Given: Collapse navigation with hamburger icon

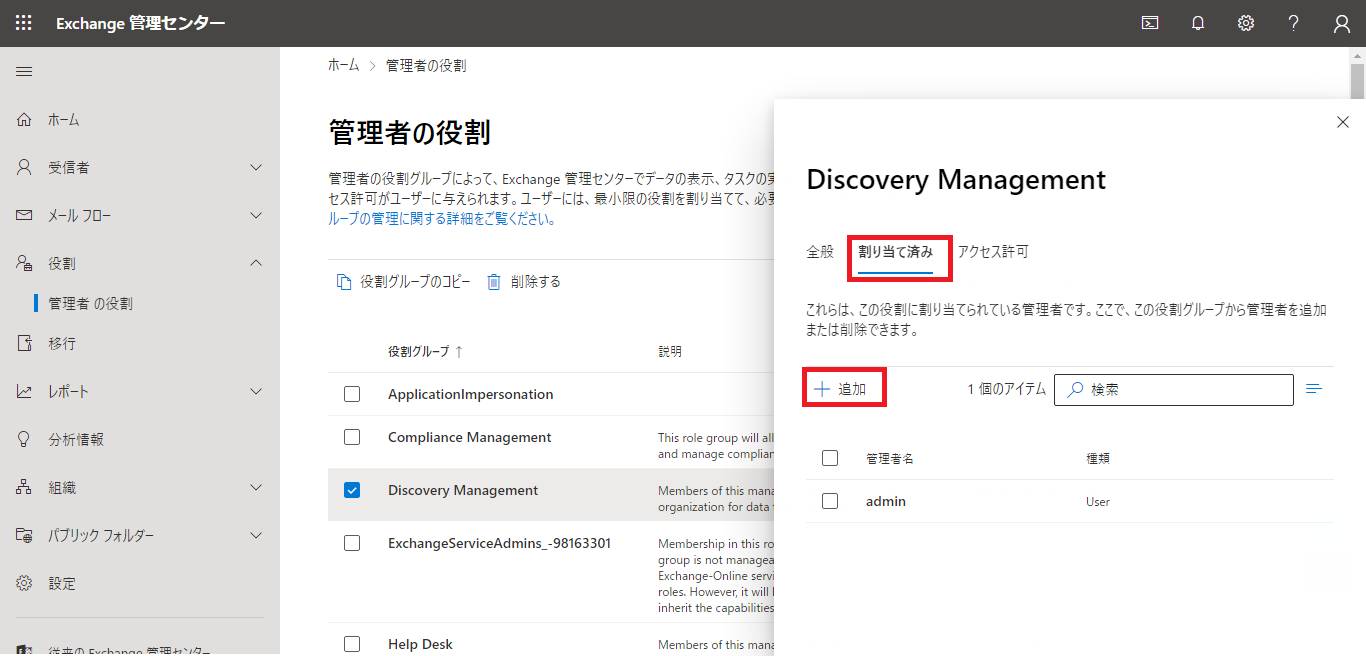Looking at the screenshot, I should (x=24, y=71).
